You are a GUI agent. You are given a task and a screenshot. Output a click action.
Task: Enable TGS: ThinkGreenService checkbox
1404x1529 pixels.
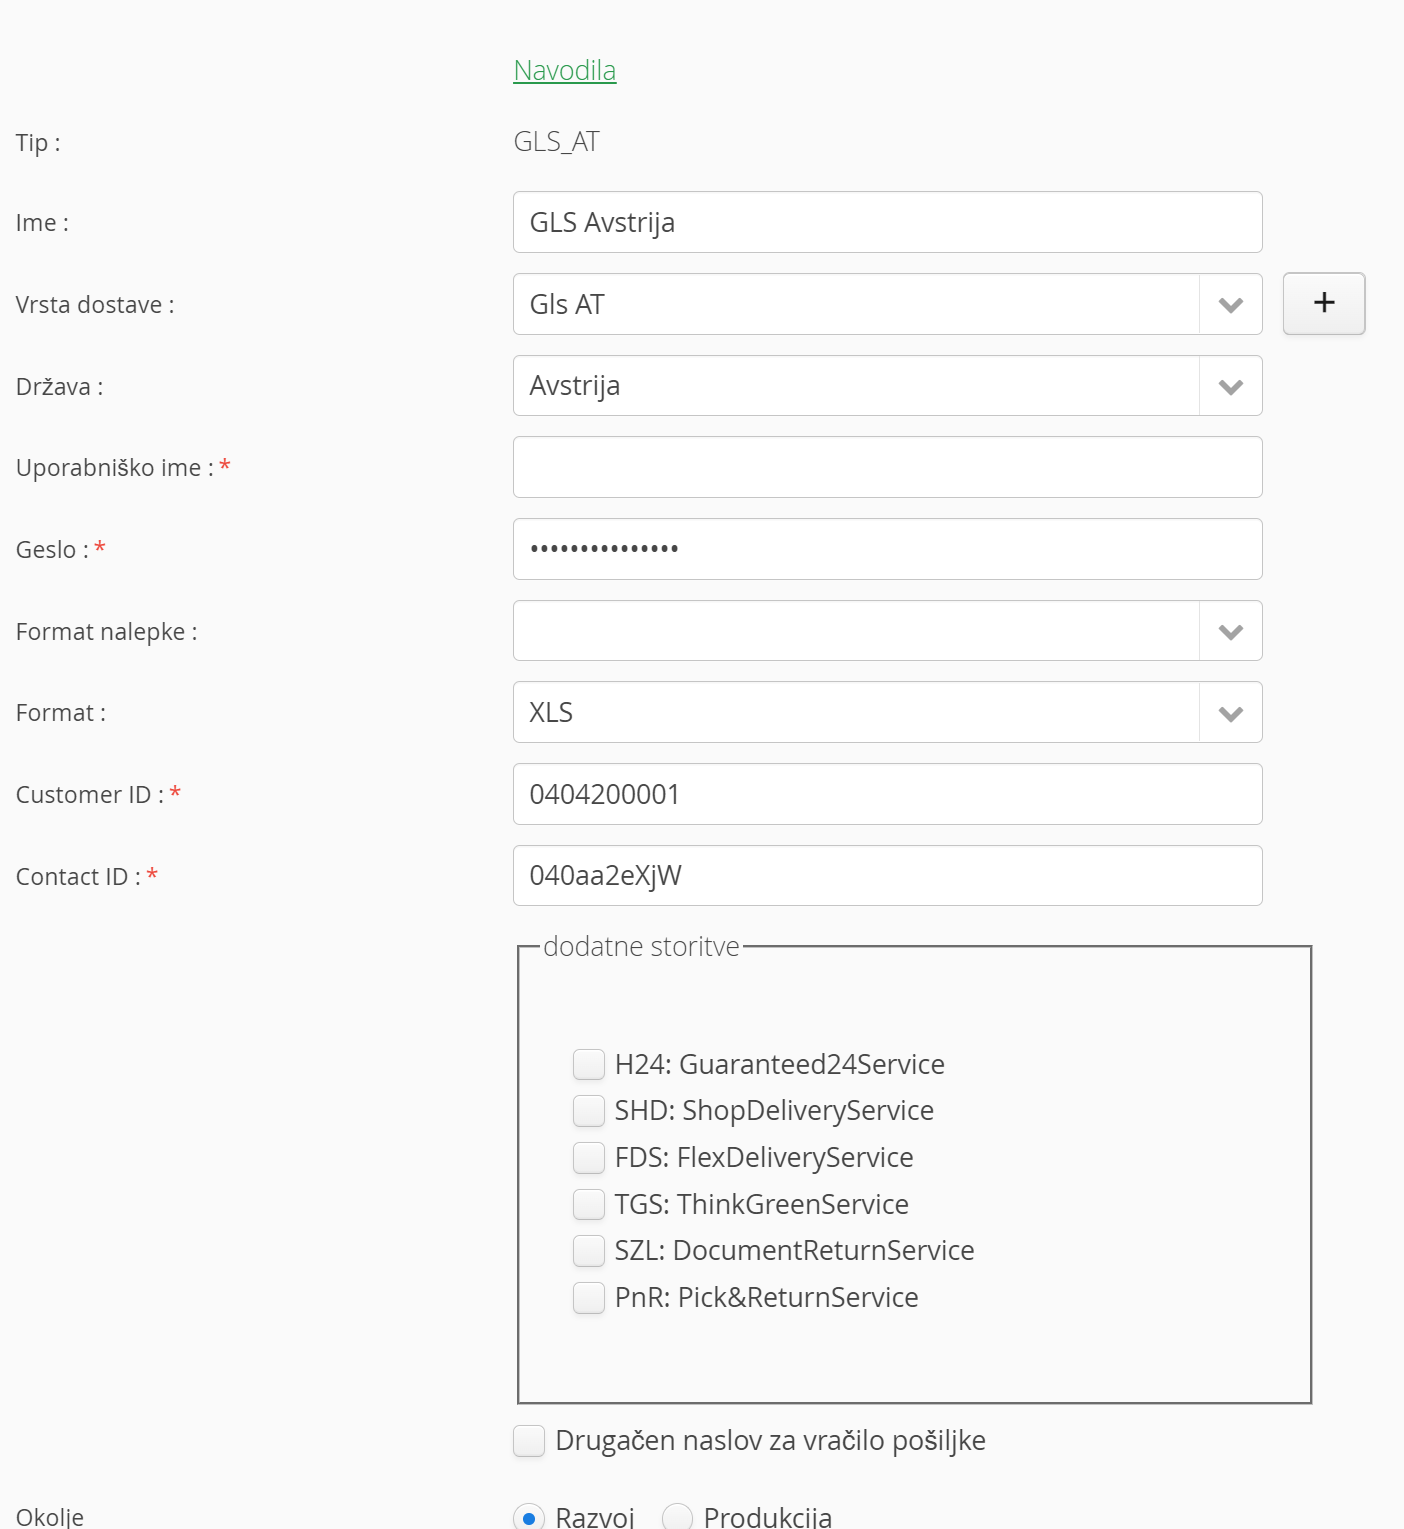pyautogui.click(x=589, y=1204)
